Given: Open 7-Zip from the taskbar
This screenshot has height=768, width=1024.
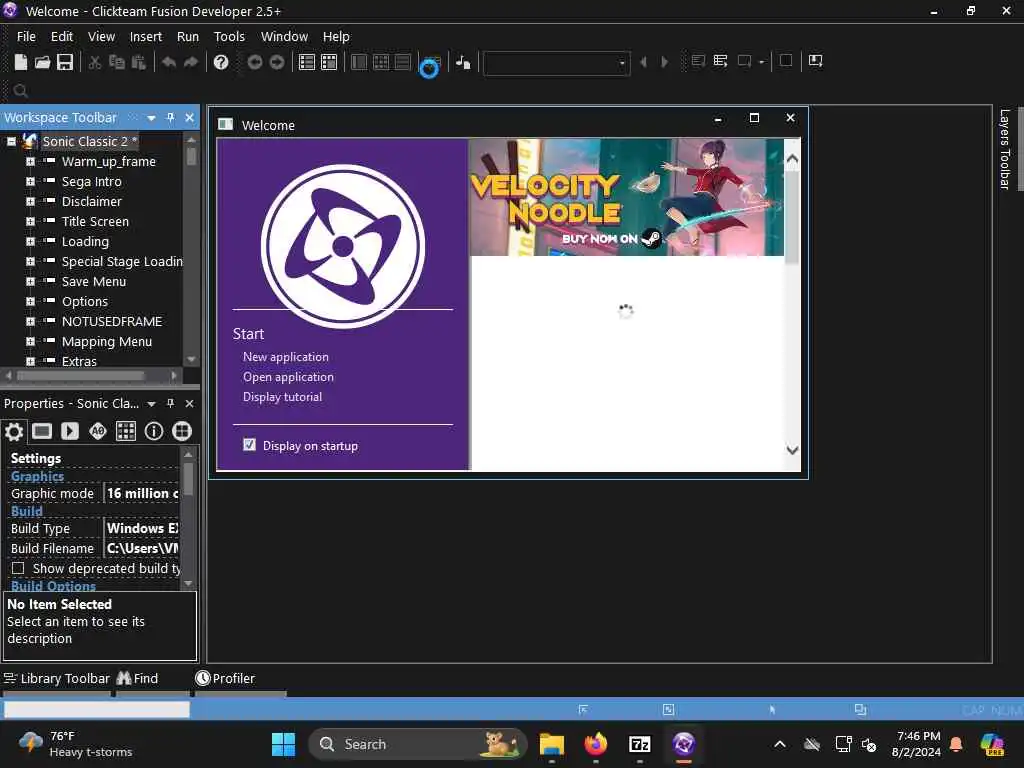Looking at the screenshot, I should tap(639, 744).
